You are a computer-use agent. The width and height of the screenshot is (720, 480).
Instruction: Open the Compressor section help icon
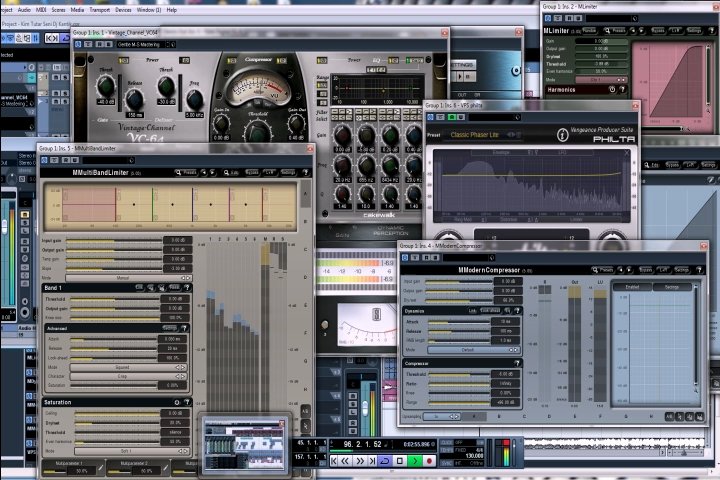click(x=517, y=363)
